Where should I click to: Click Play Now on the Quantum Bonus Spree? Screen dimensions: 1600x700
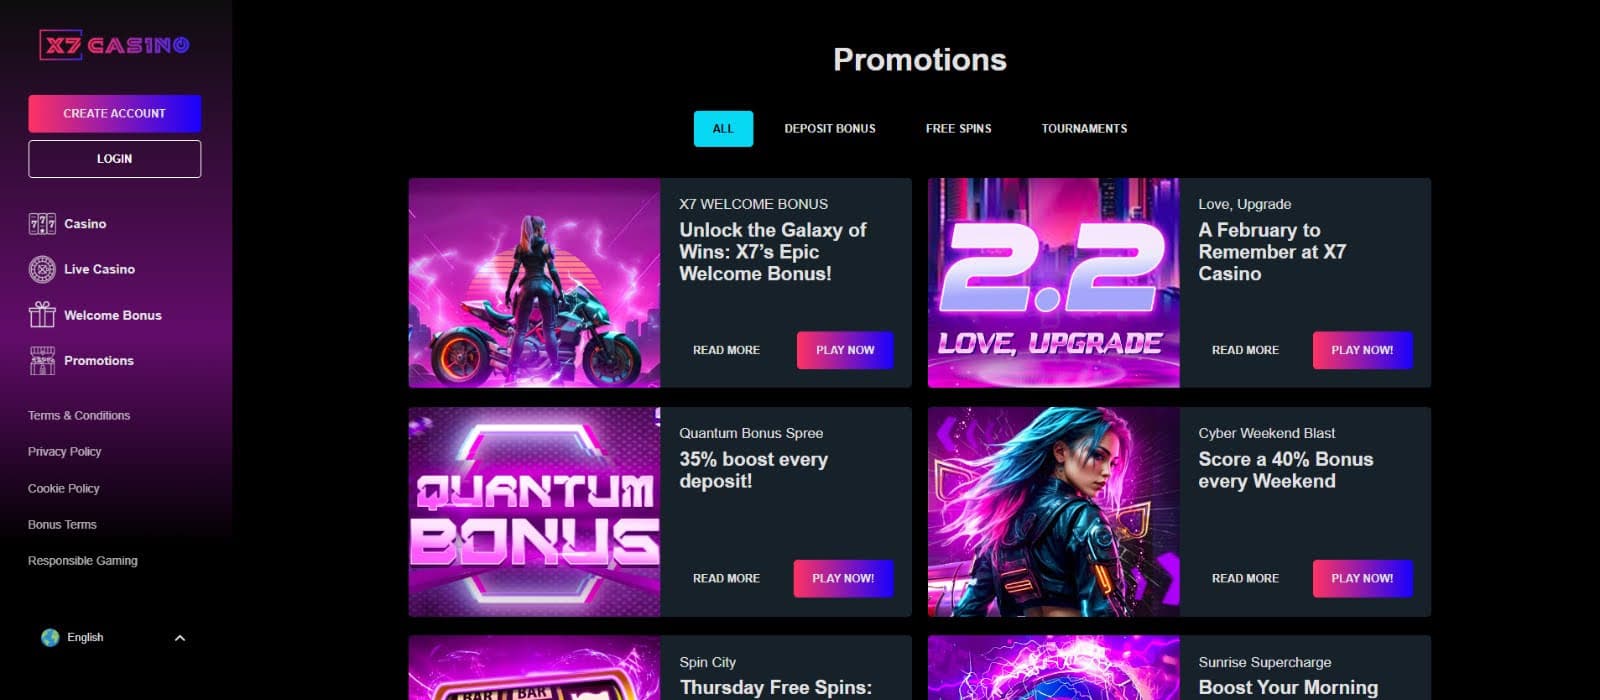pos(843,579)
